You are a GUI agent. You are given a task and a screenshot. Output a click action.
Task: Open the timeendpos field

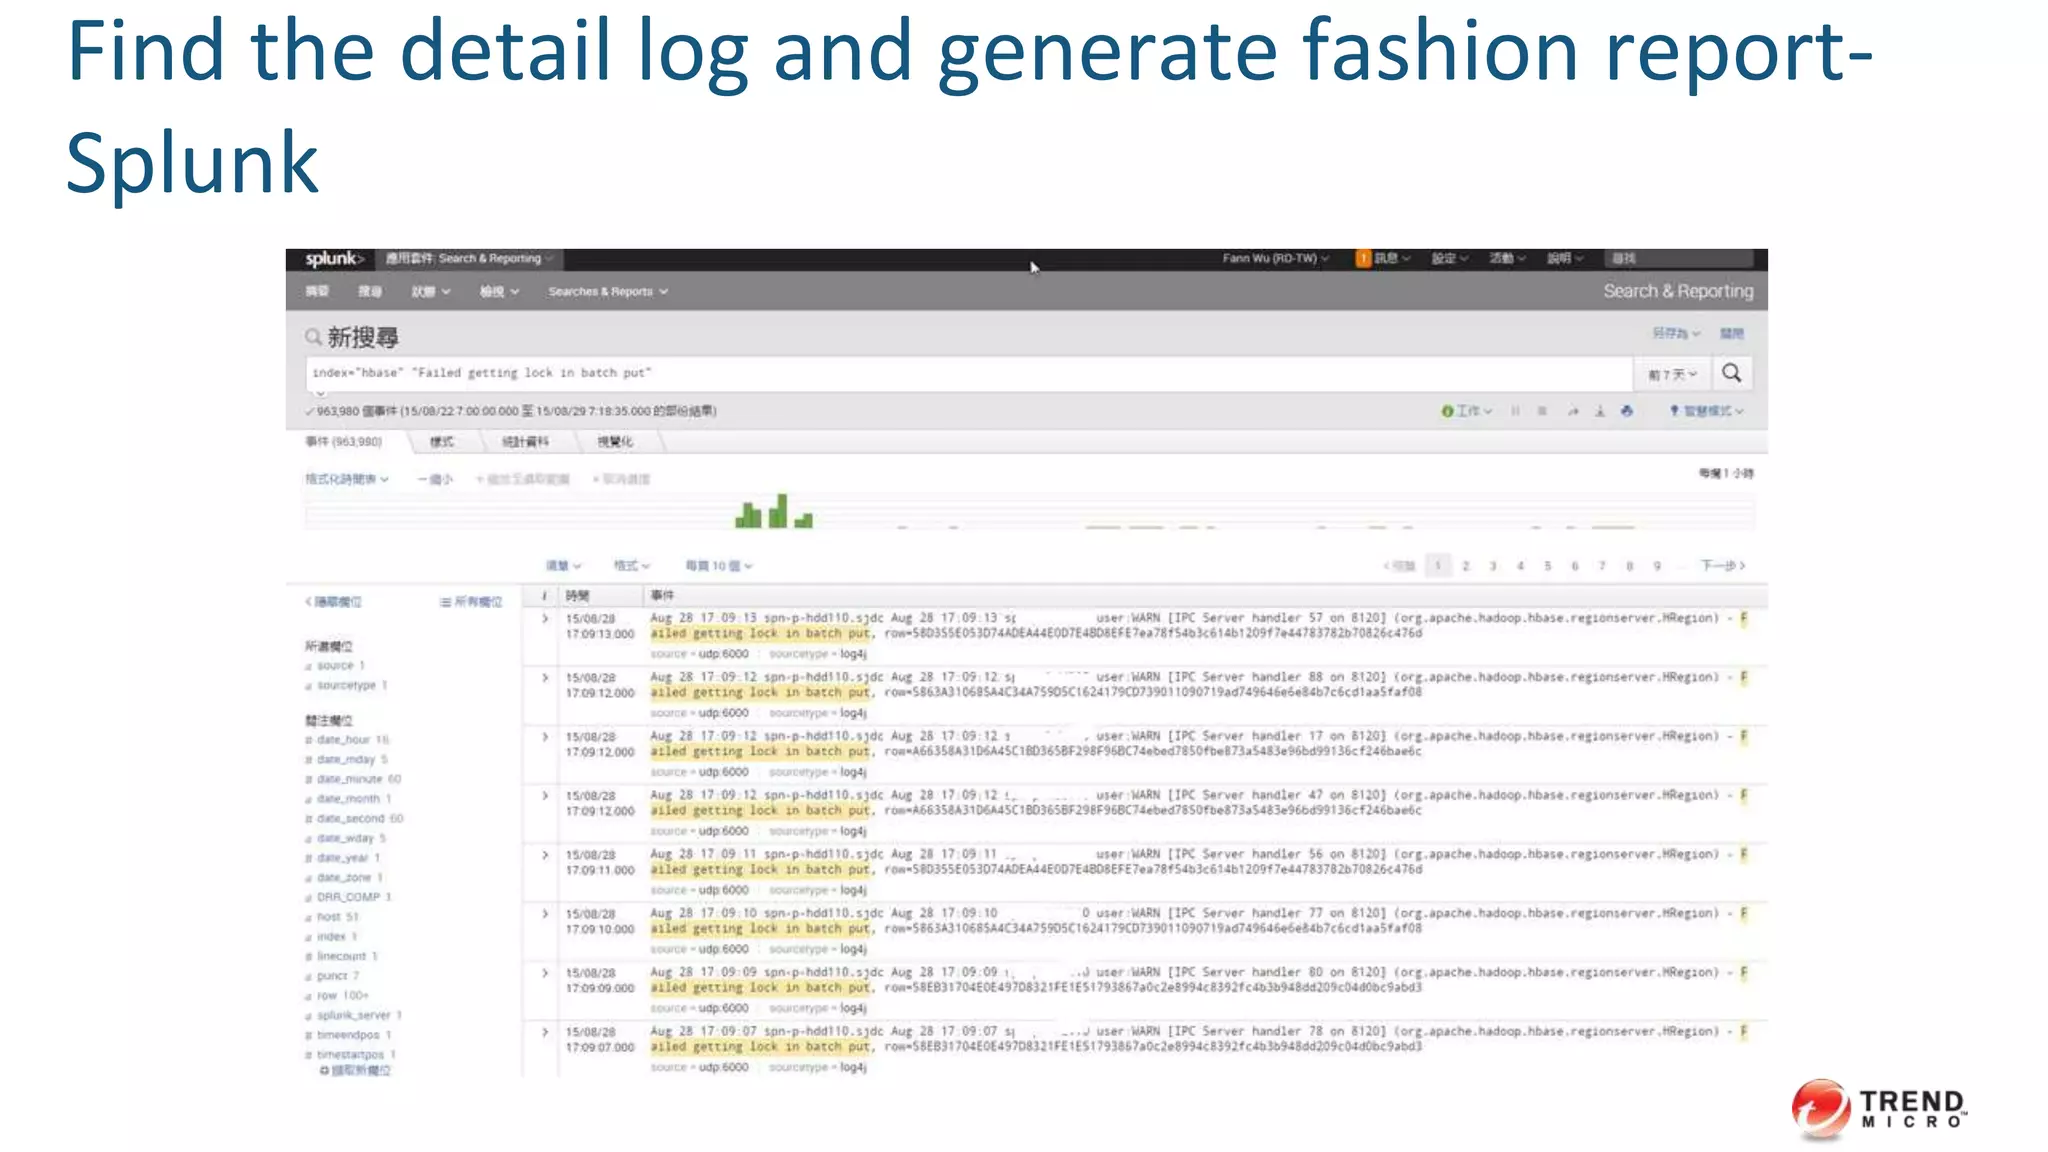coord(348,1035)
